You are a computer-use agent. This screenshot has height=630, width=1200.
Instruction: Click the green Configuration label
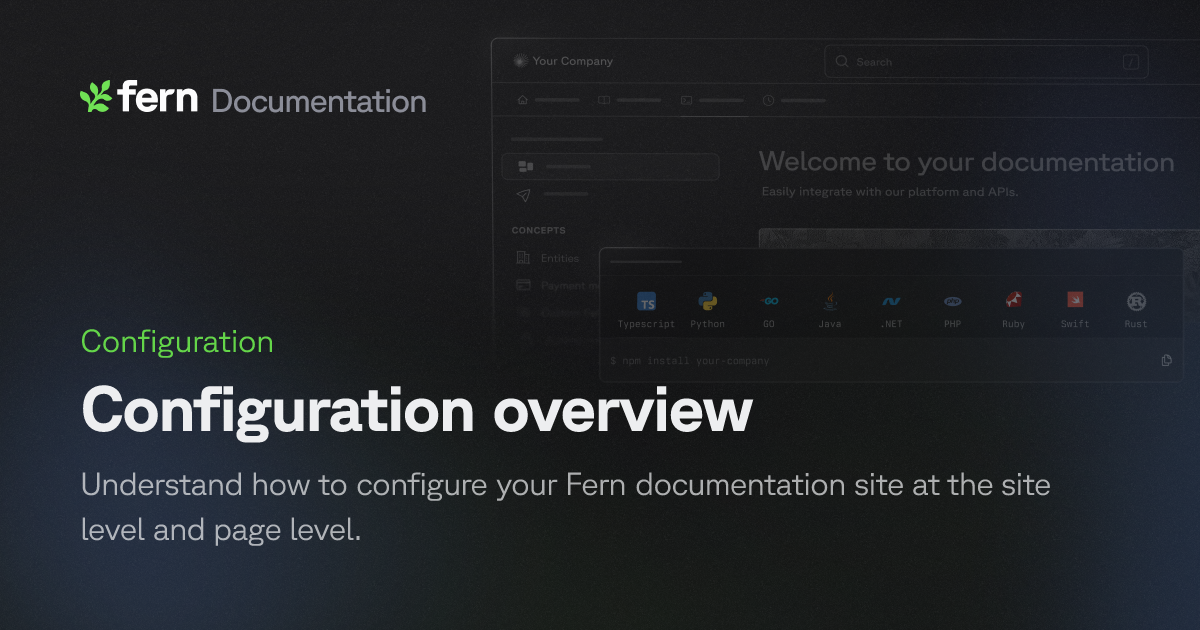coord(177,342)
